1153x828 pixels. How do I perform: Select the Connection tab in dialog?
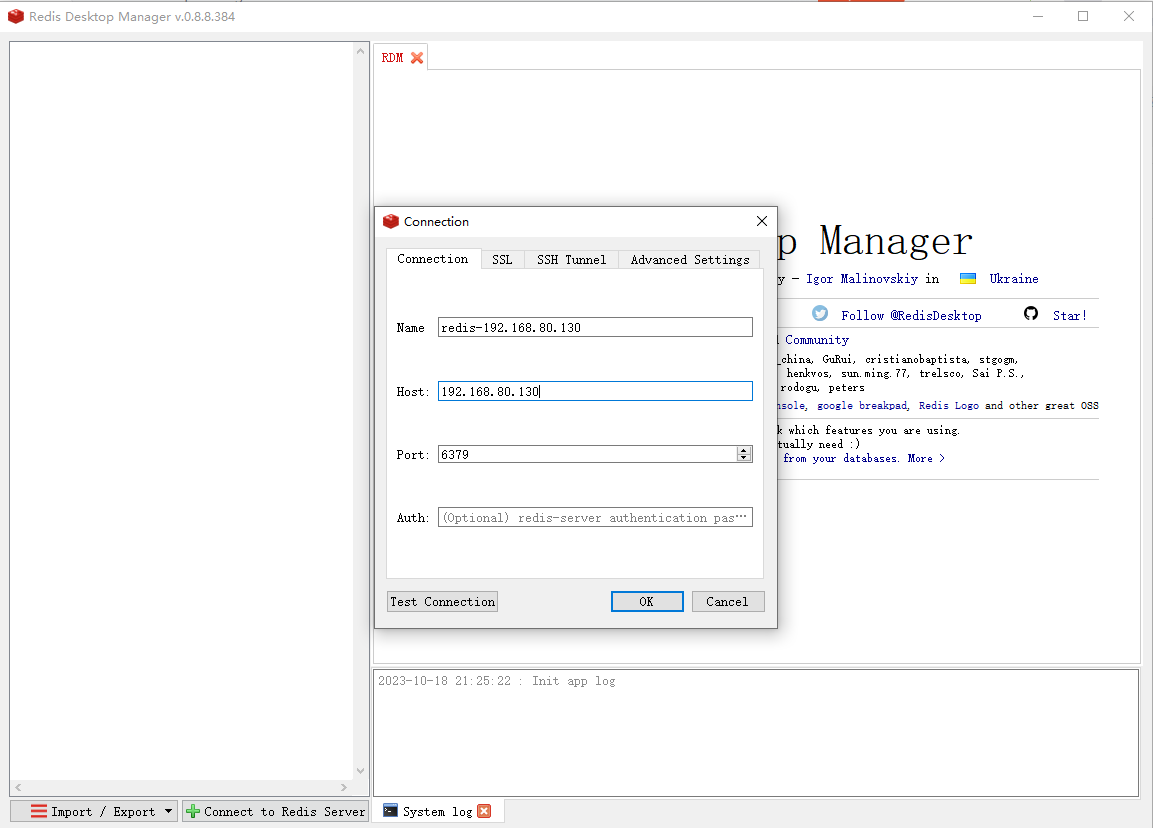click(x=433, y=259)
